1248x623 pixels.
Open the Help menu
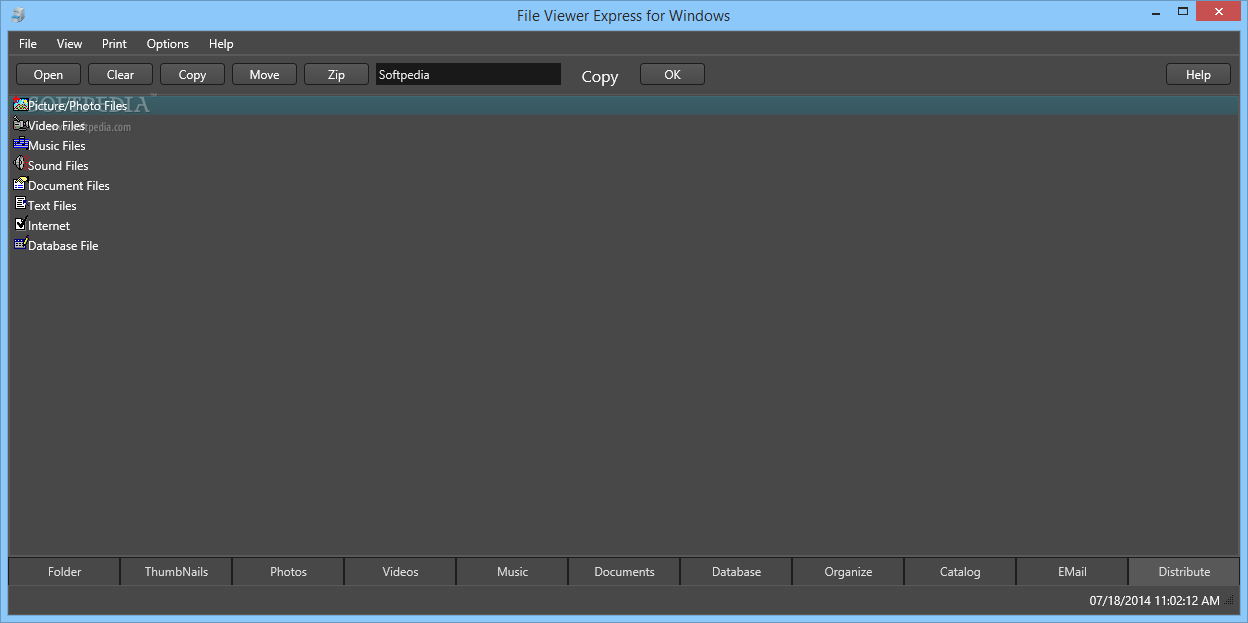(x=221, y=43)
